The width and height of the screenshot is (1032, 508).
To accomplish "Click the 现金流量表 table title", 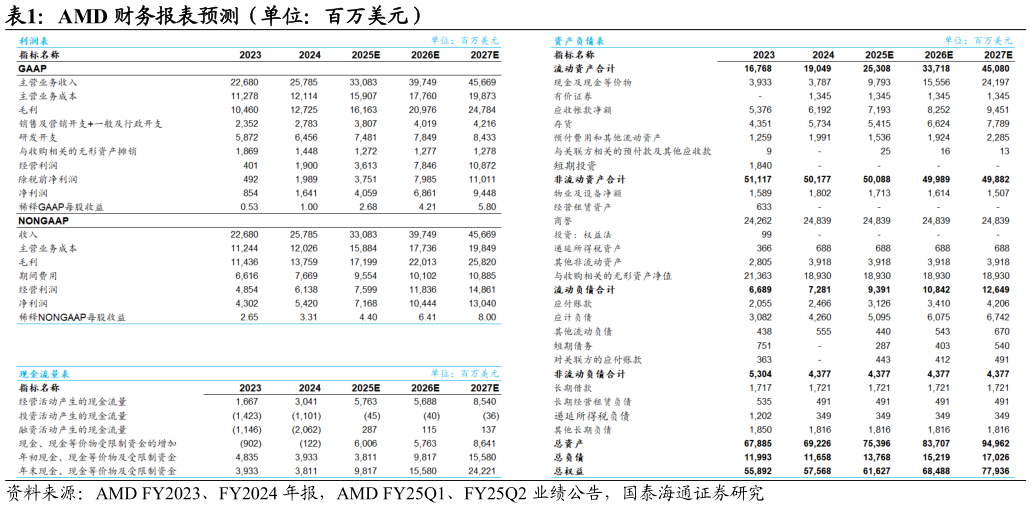I will [x=36, y=374].
